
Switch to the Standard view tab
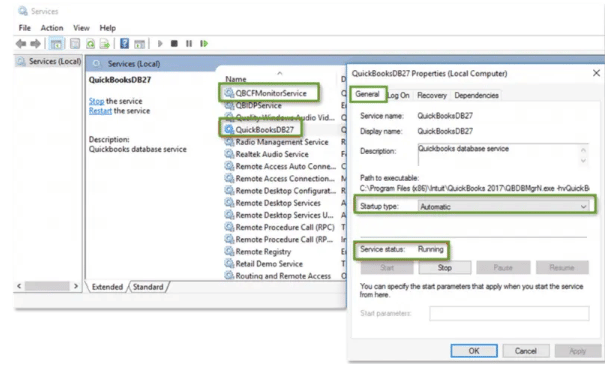click(x=148, y=287)
